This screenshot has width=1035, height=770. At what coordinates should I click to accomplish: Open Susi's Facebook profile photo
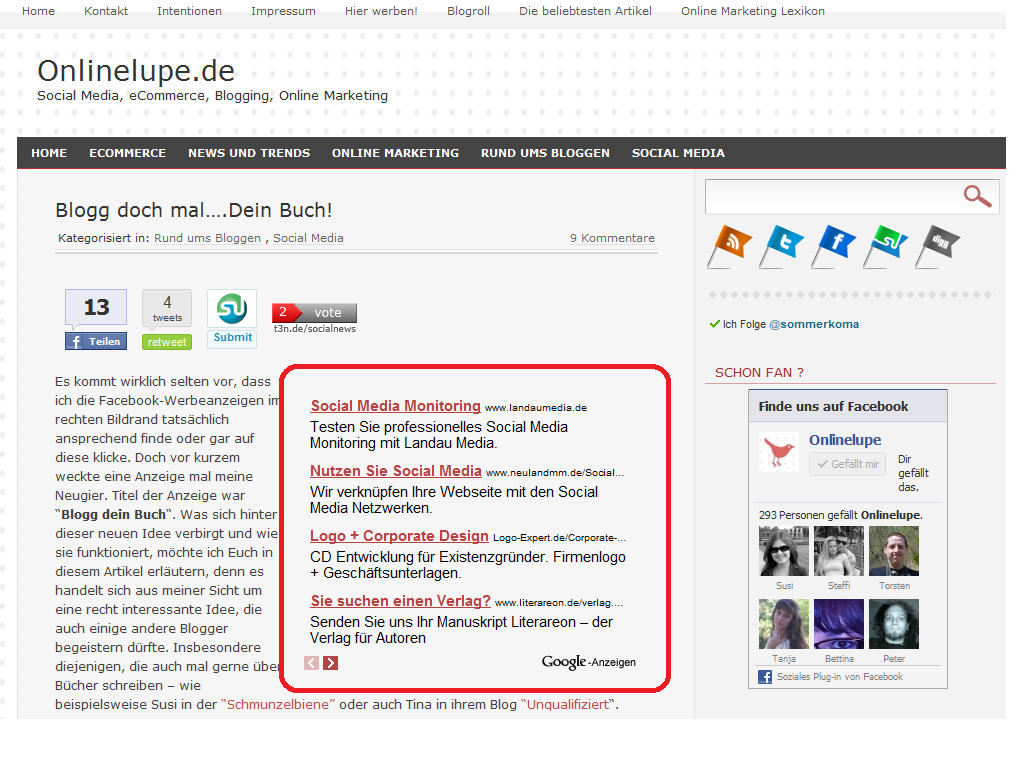(x=784, y=552)
